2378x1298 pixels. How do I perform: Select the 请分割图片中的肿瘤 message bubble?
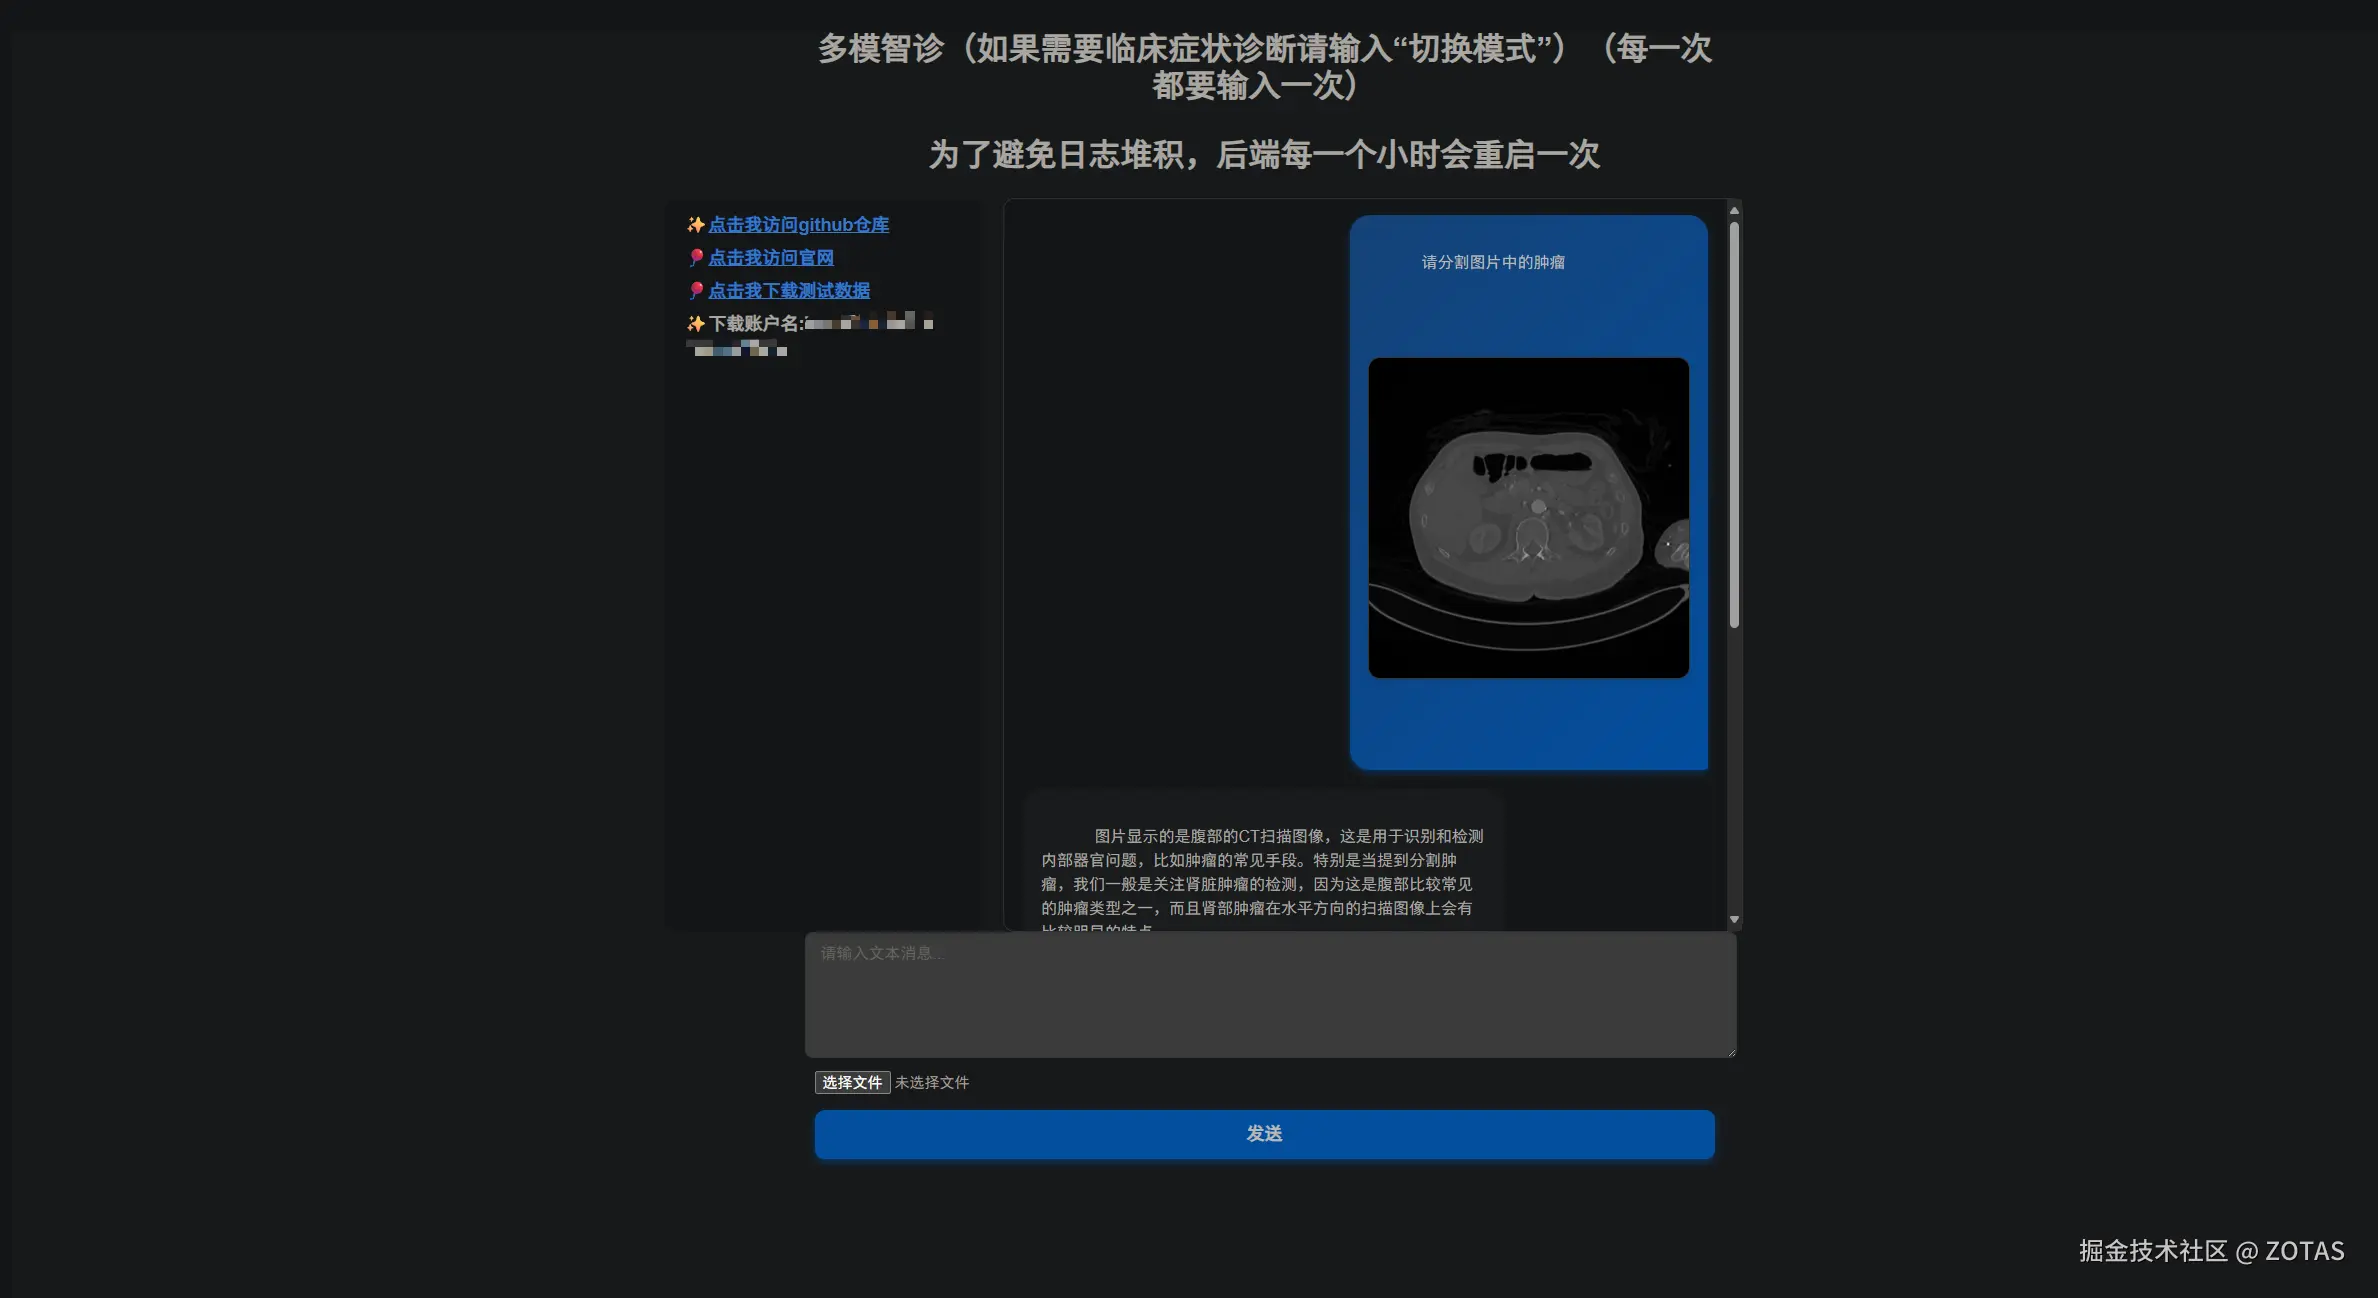1493,262
